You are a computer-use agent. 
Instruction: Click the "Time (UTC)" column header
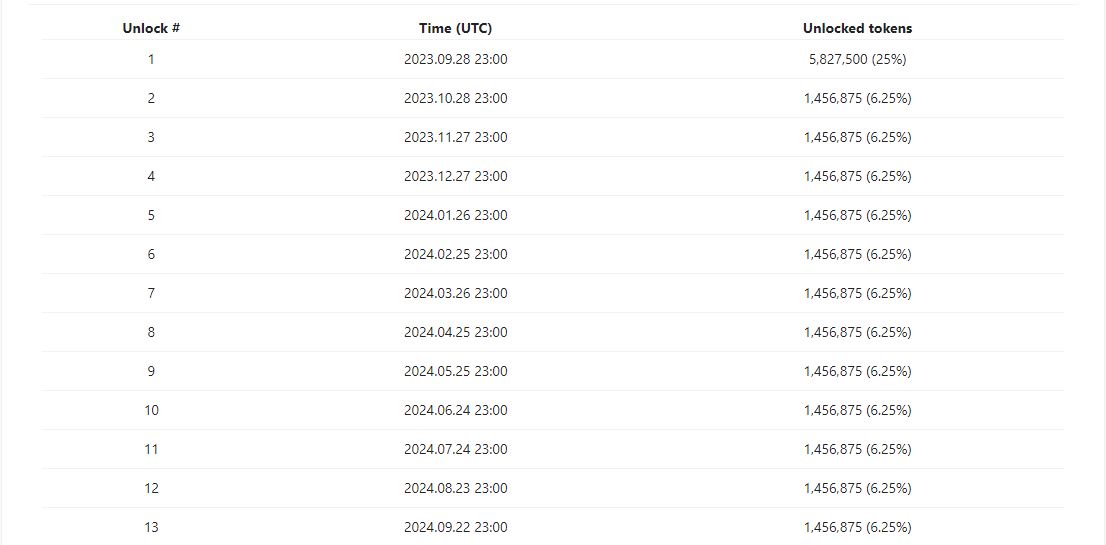pos(456,28)
